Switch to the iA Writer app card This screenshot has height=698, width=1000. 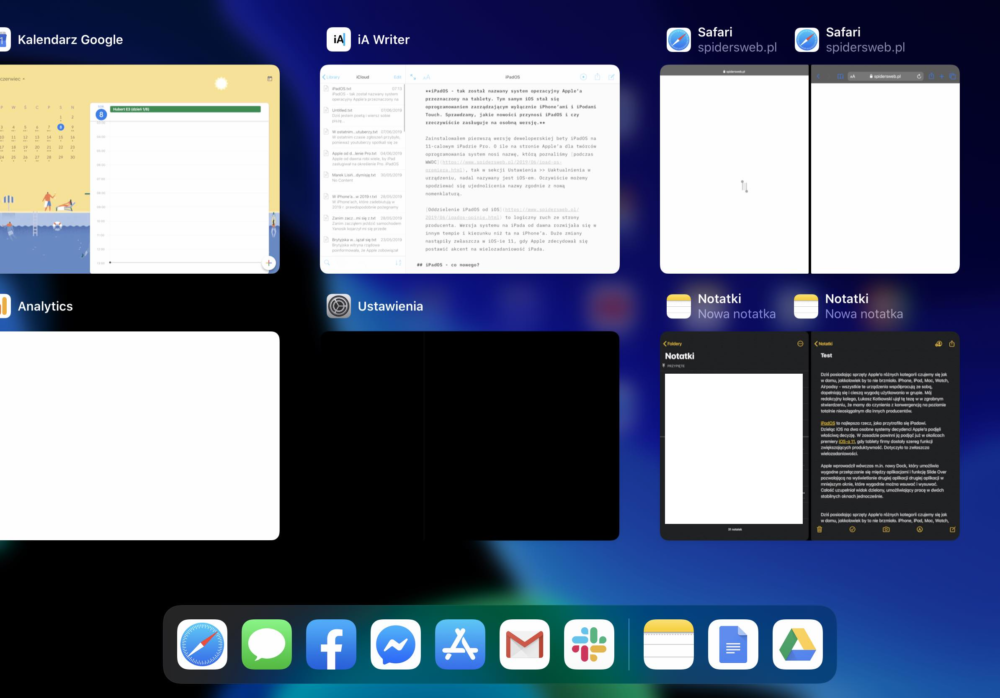[469, 169]
